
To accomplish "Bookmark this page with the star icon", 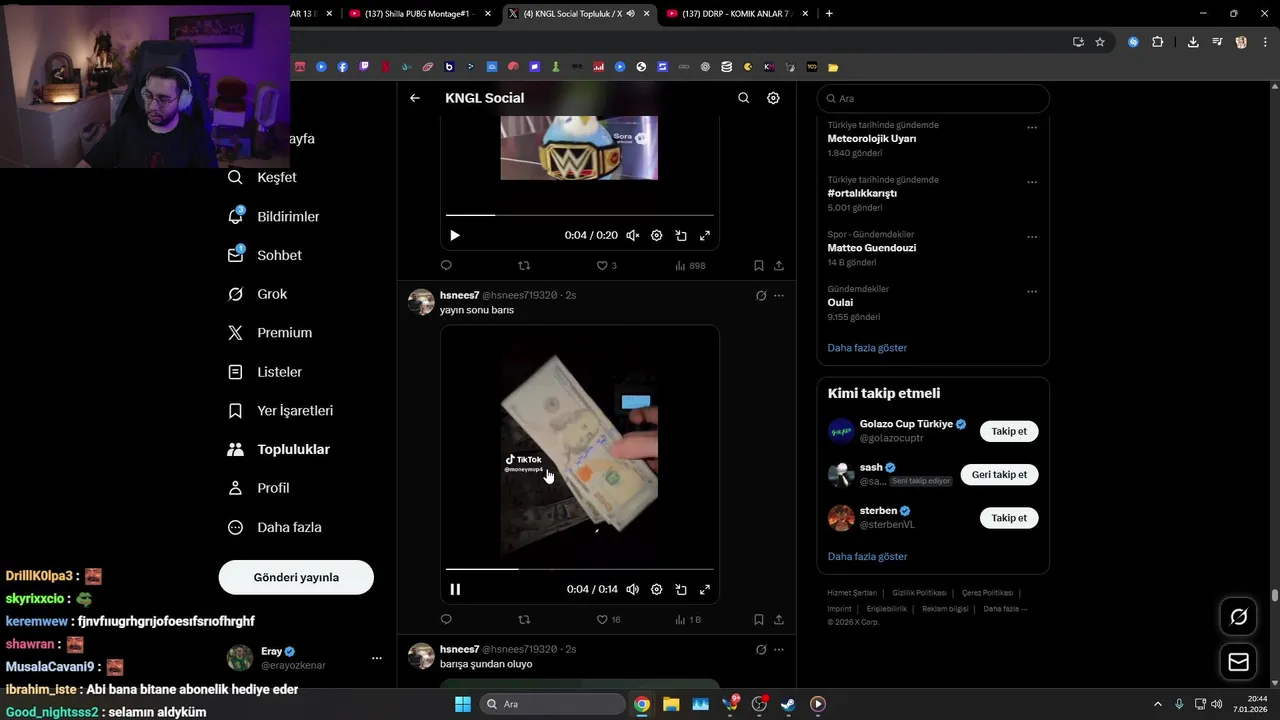I will pyautogui.click(x=1100, y=42).
